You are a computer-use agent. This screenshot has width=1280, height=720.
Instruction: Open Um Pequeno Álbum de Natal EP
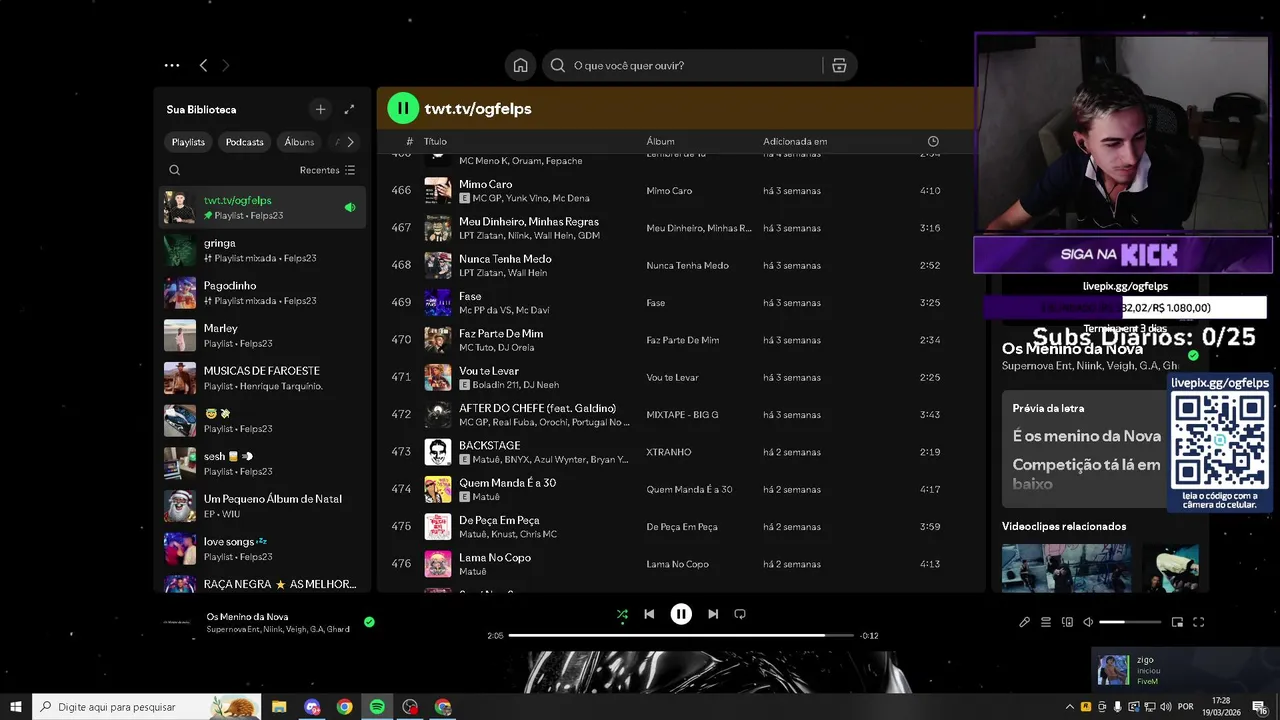click(x=262, y=506)
